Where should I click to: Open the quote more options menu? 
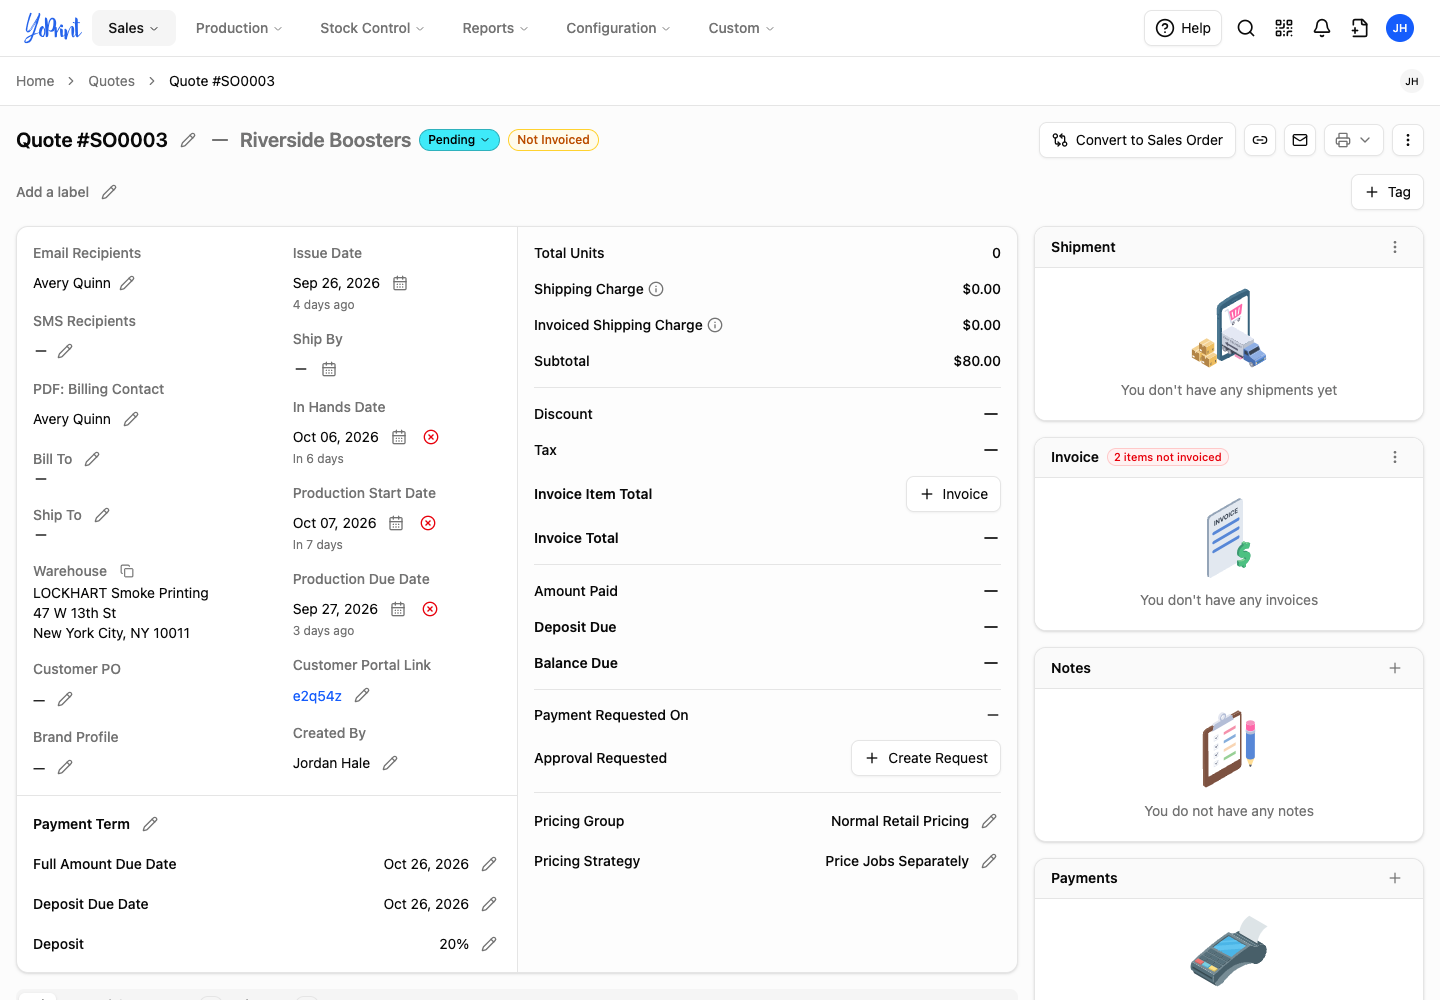[1408, 140]
